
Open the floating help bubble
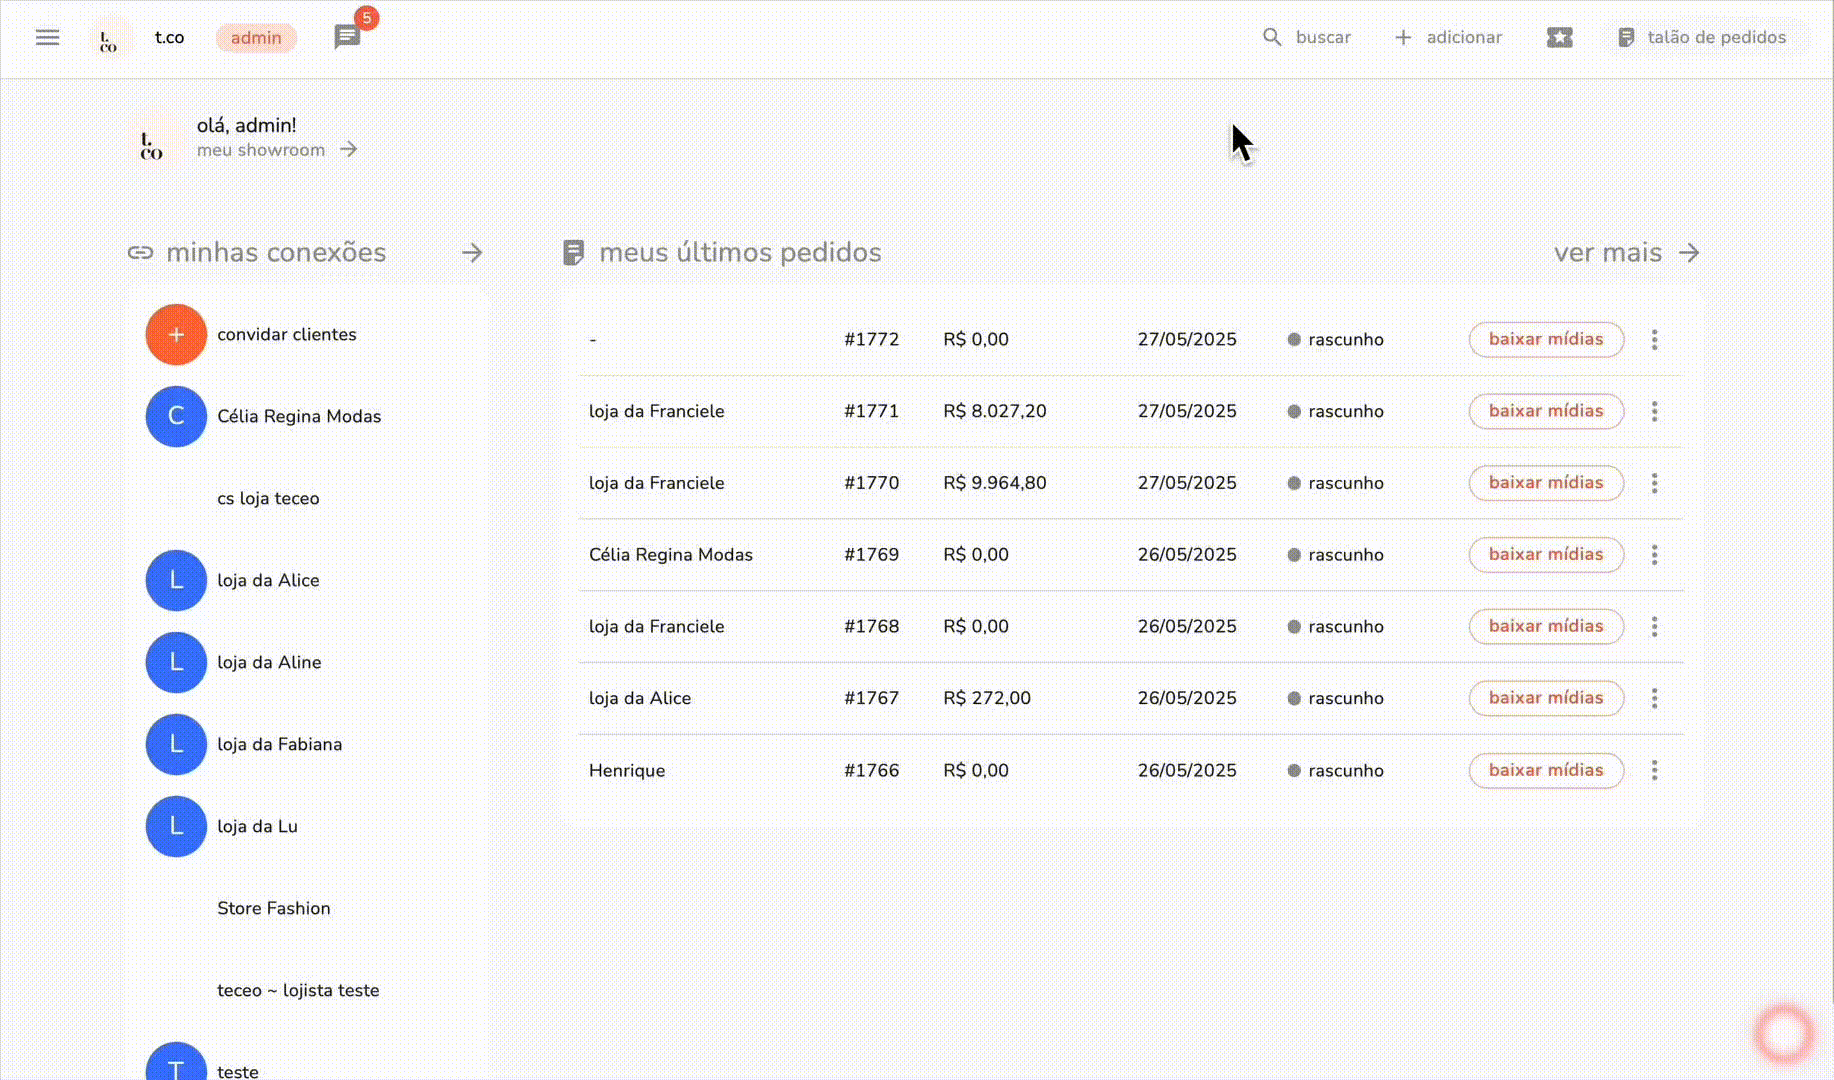click(1784, 1034)
